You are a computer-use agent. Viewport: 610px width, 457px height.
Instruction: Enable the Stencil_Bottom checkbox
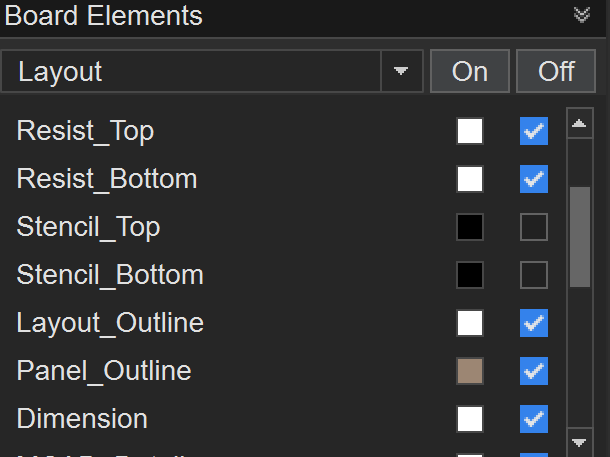(534, 275)
